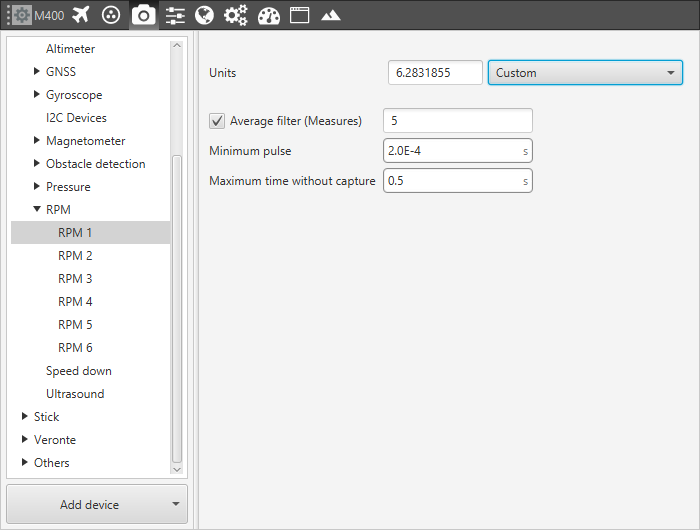The width and height of the screenshot is (700, 530).
Task: Click the Average filter measures field
Action: [x=458, y=121]
